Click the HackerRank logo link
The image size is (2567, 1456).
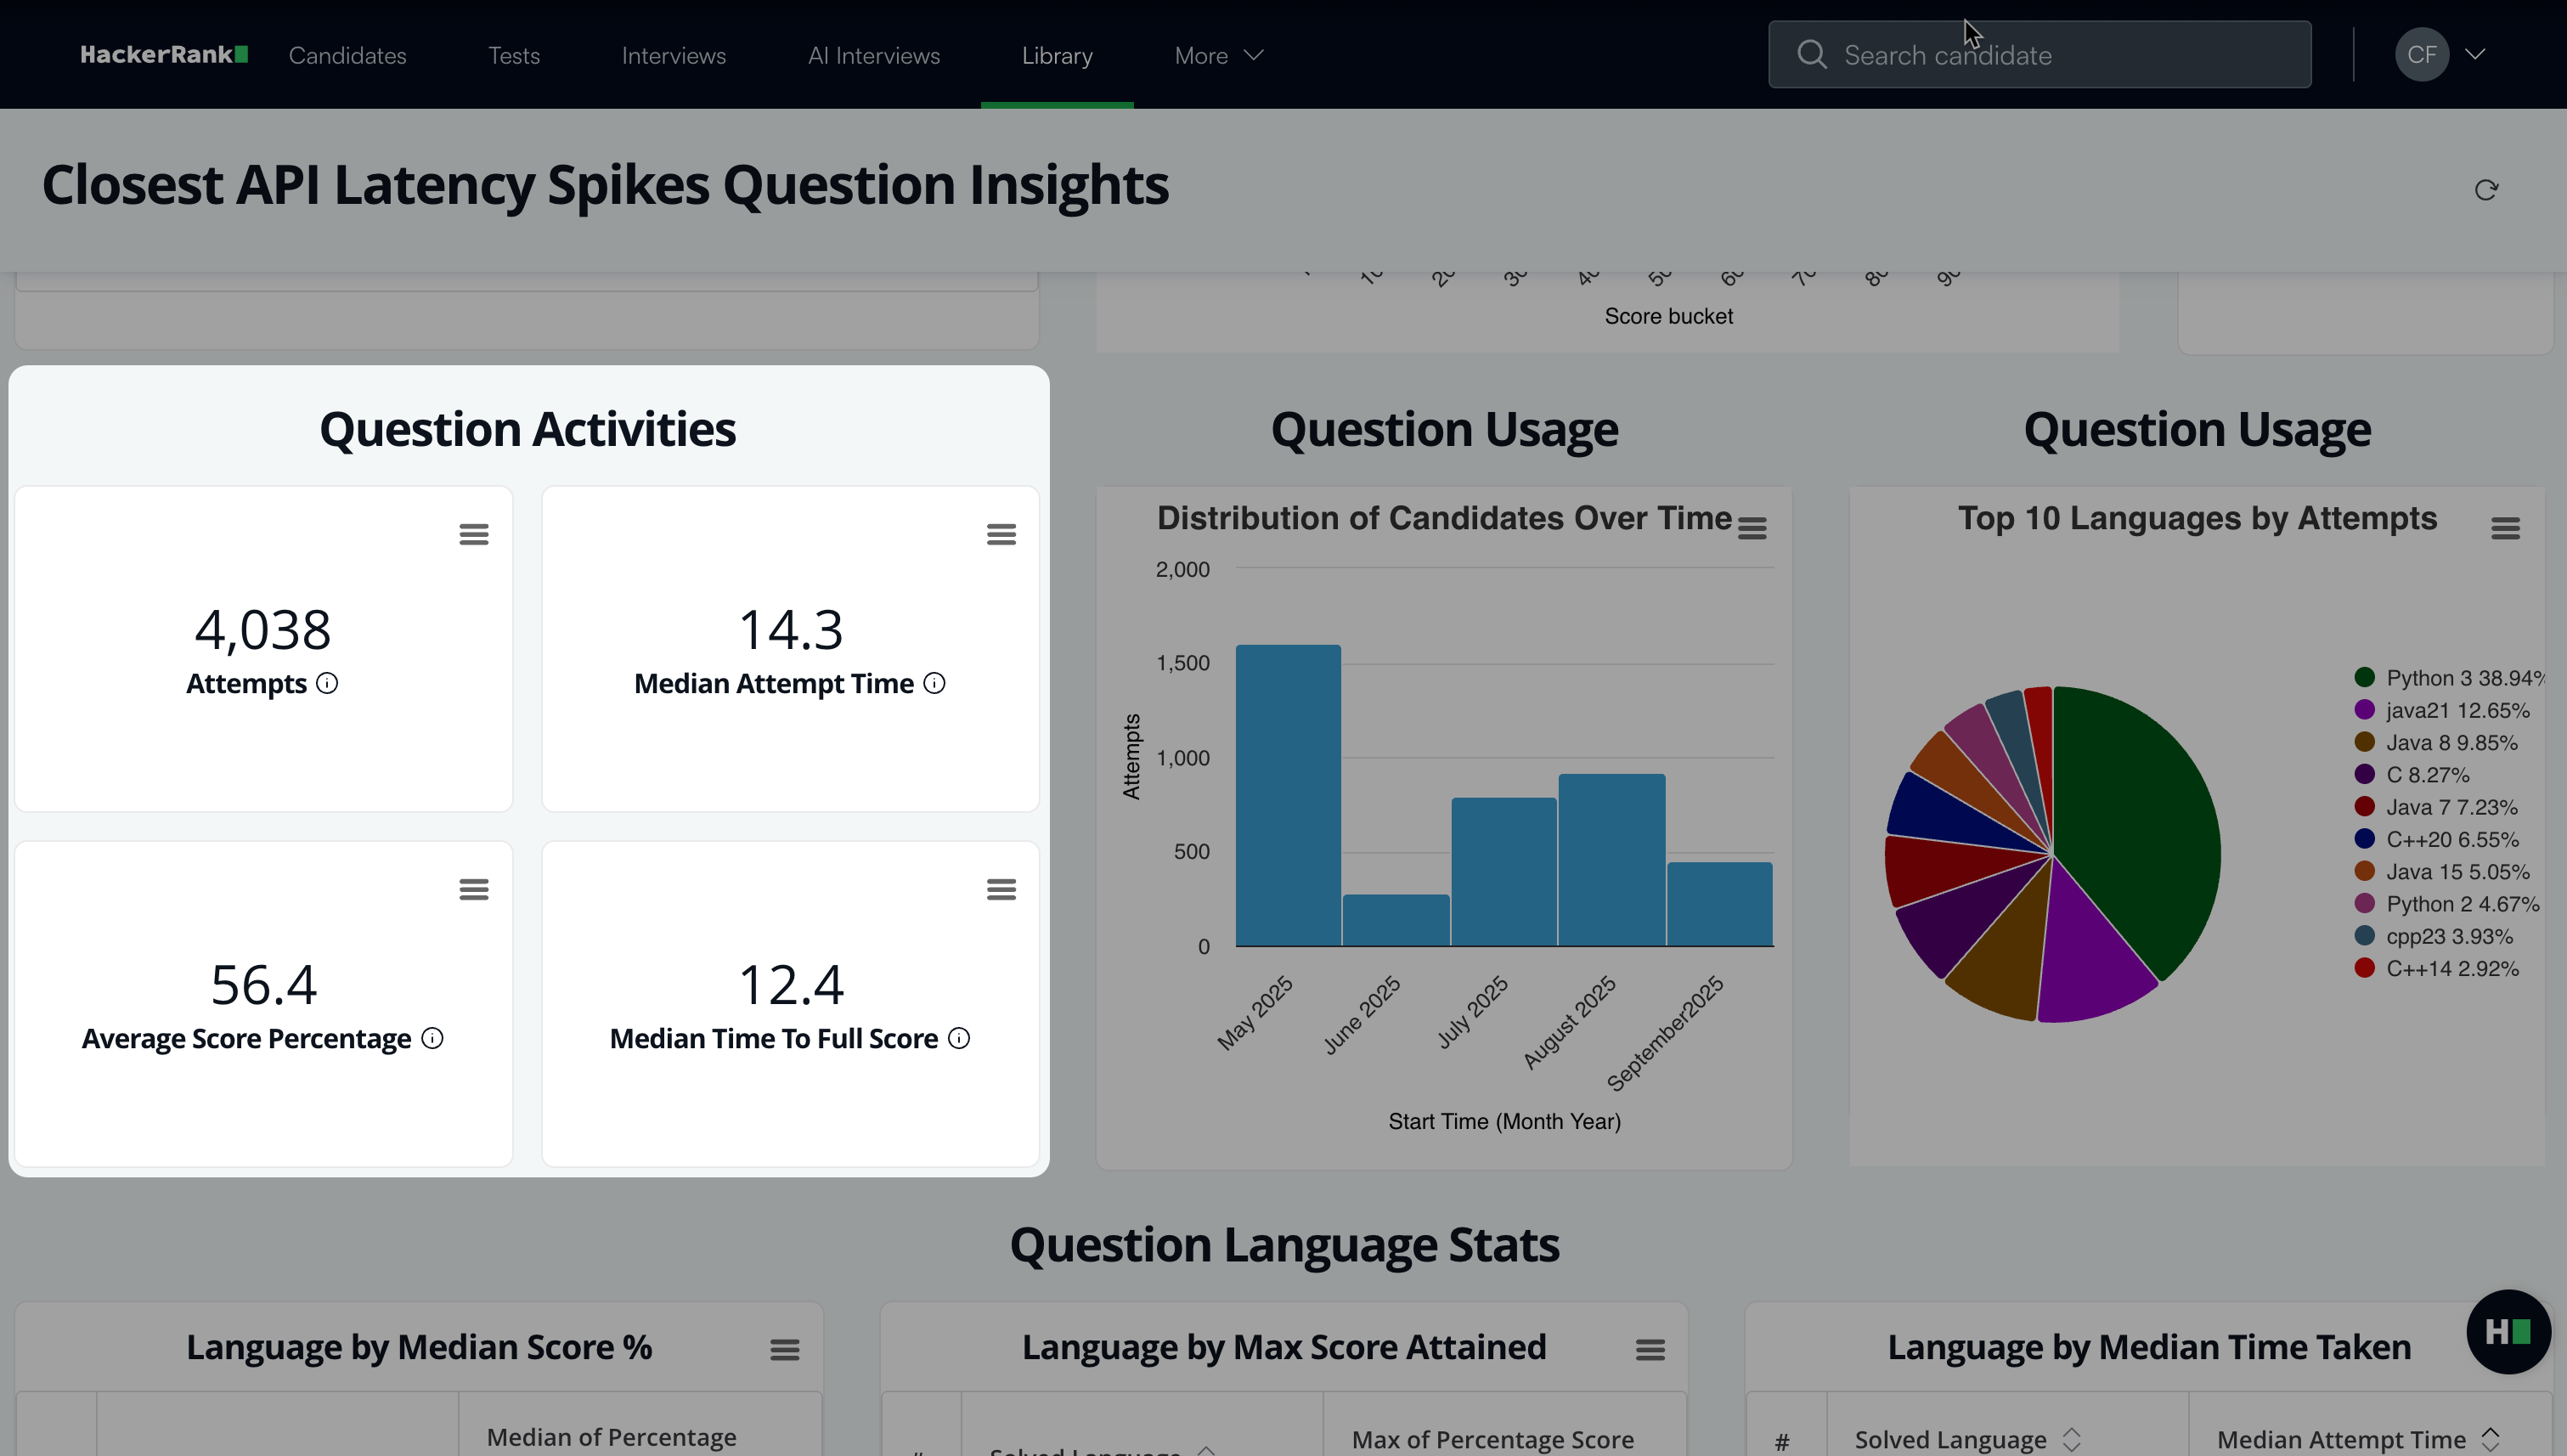click(x=163, y=55)
